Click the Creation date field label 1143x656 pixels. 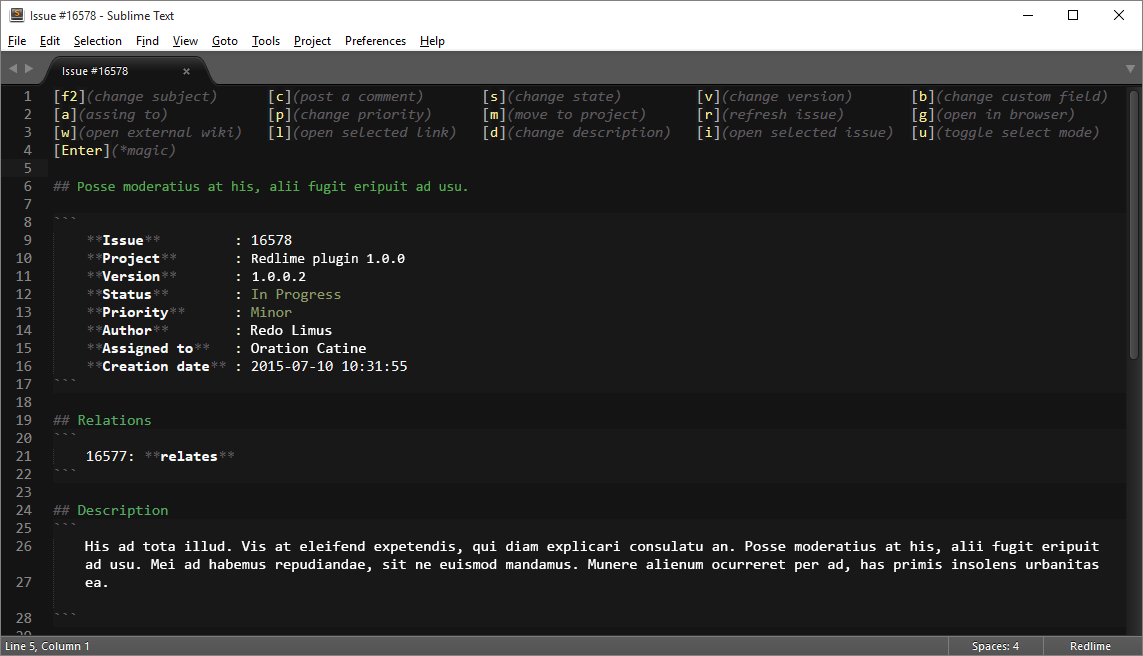pyautogui.click(x=156, y=367)
